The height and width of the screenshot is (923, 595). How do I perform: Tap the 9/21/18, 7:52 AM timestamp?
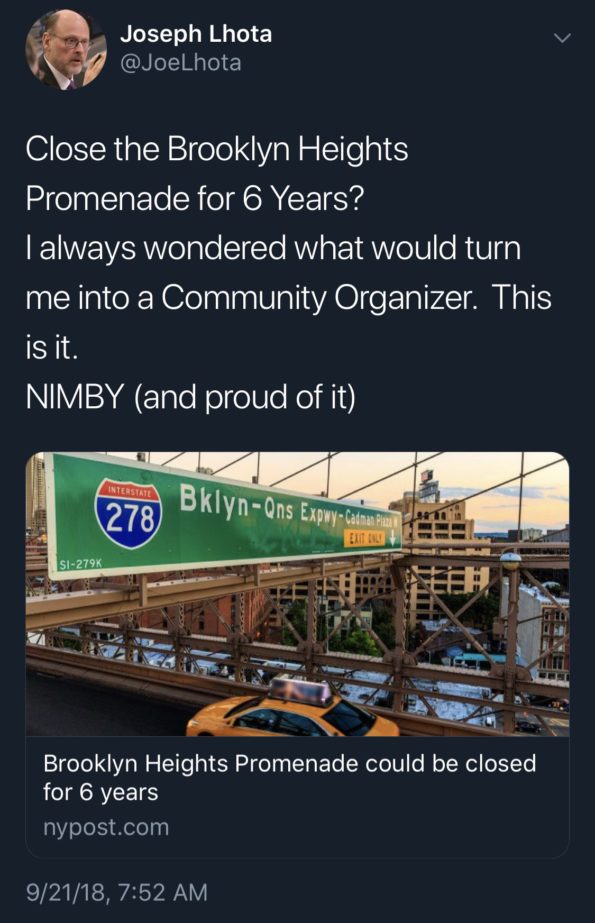click(117, 891)
